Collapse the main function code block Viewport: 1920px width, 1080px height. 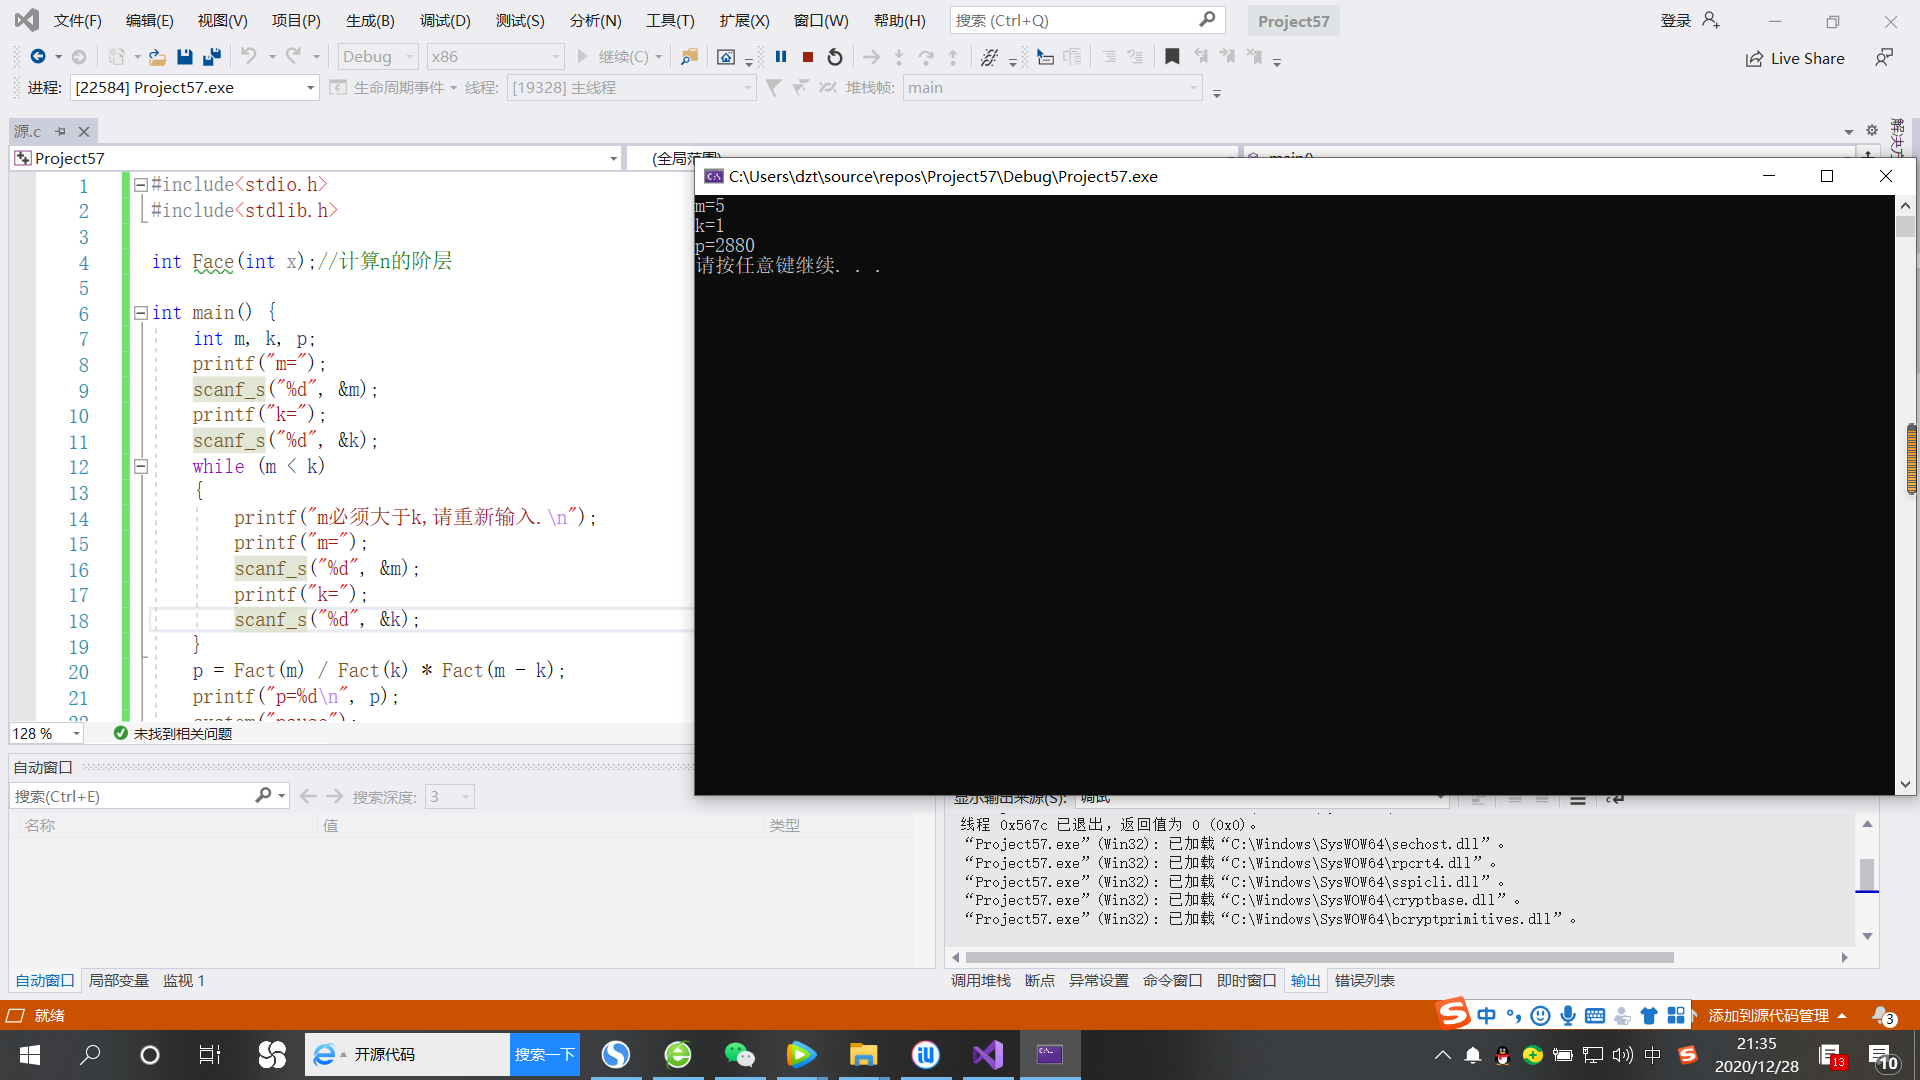point(141,313)
